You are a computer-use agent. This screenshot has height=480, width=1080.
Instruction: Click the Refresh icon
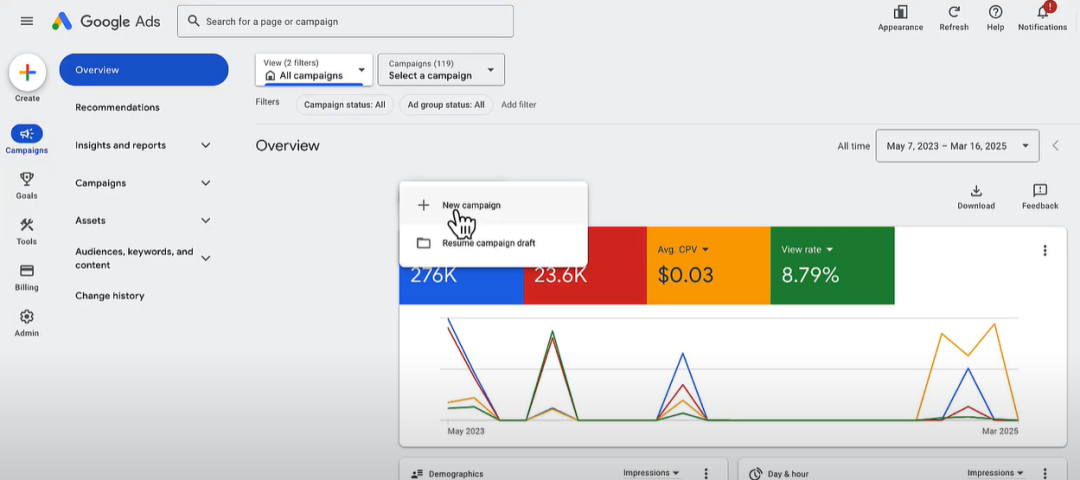click(x=954, y=13)
